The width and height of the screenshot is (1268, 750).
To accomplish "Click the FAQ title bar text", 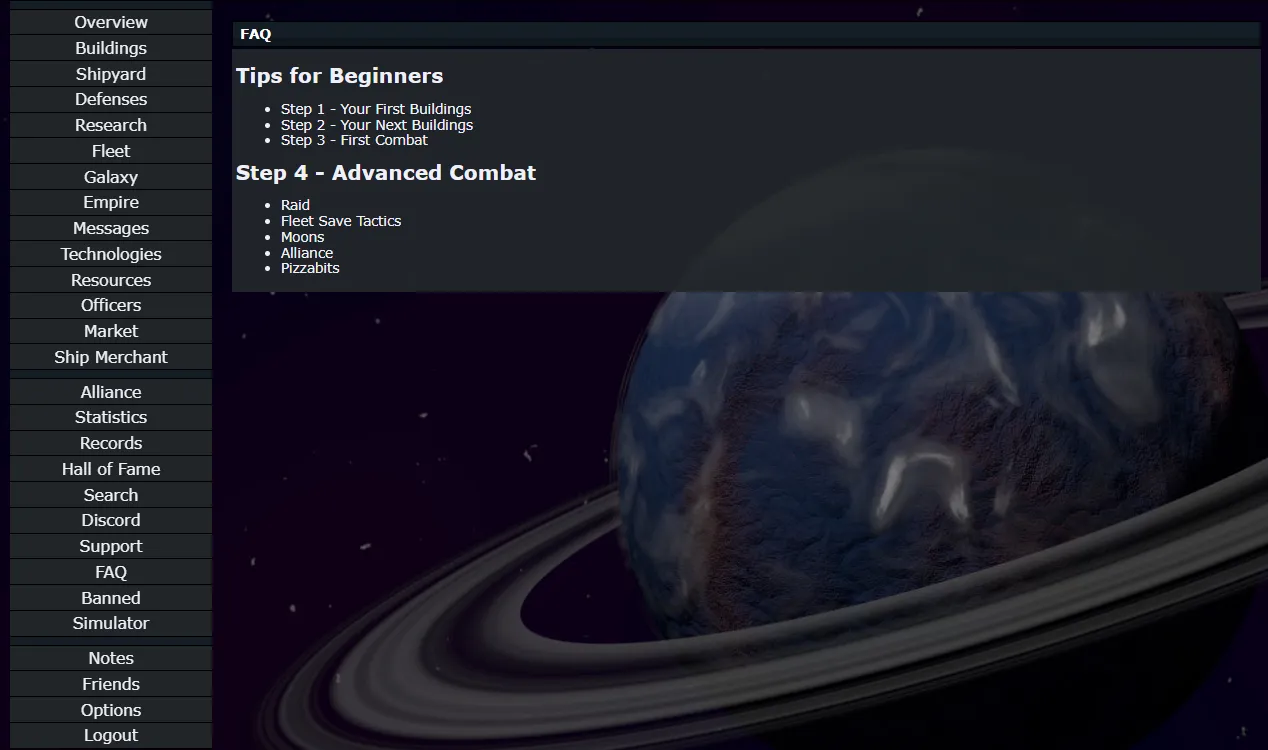I will 256,34.
